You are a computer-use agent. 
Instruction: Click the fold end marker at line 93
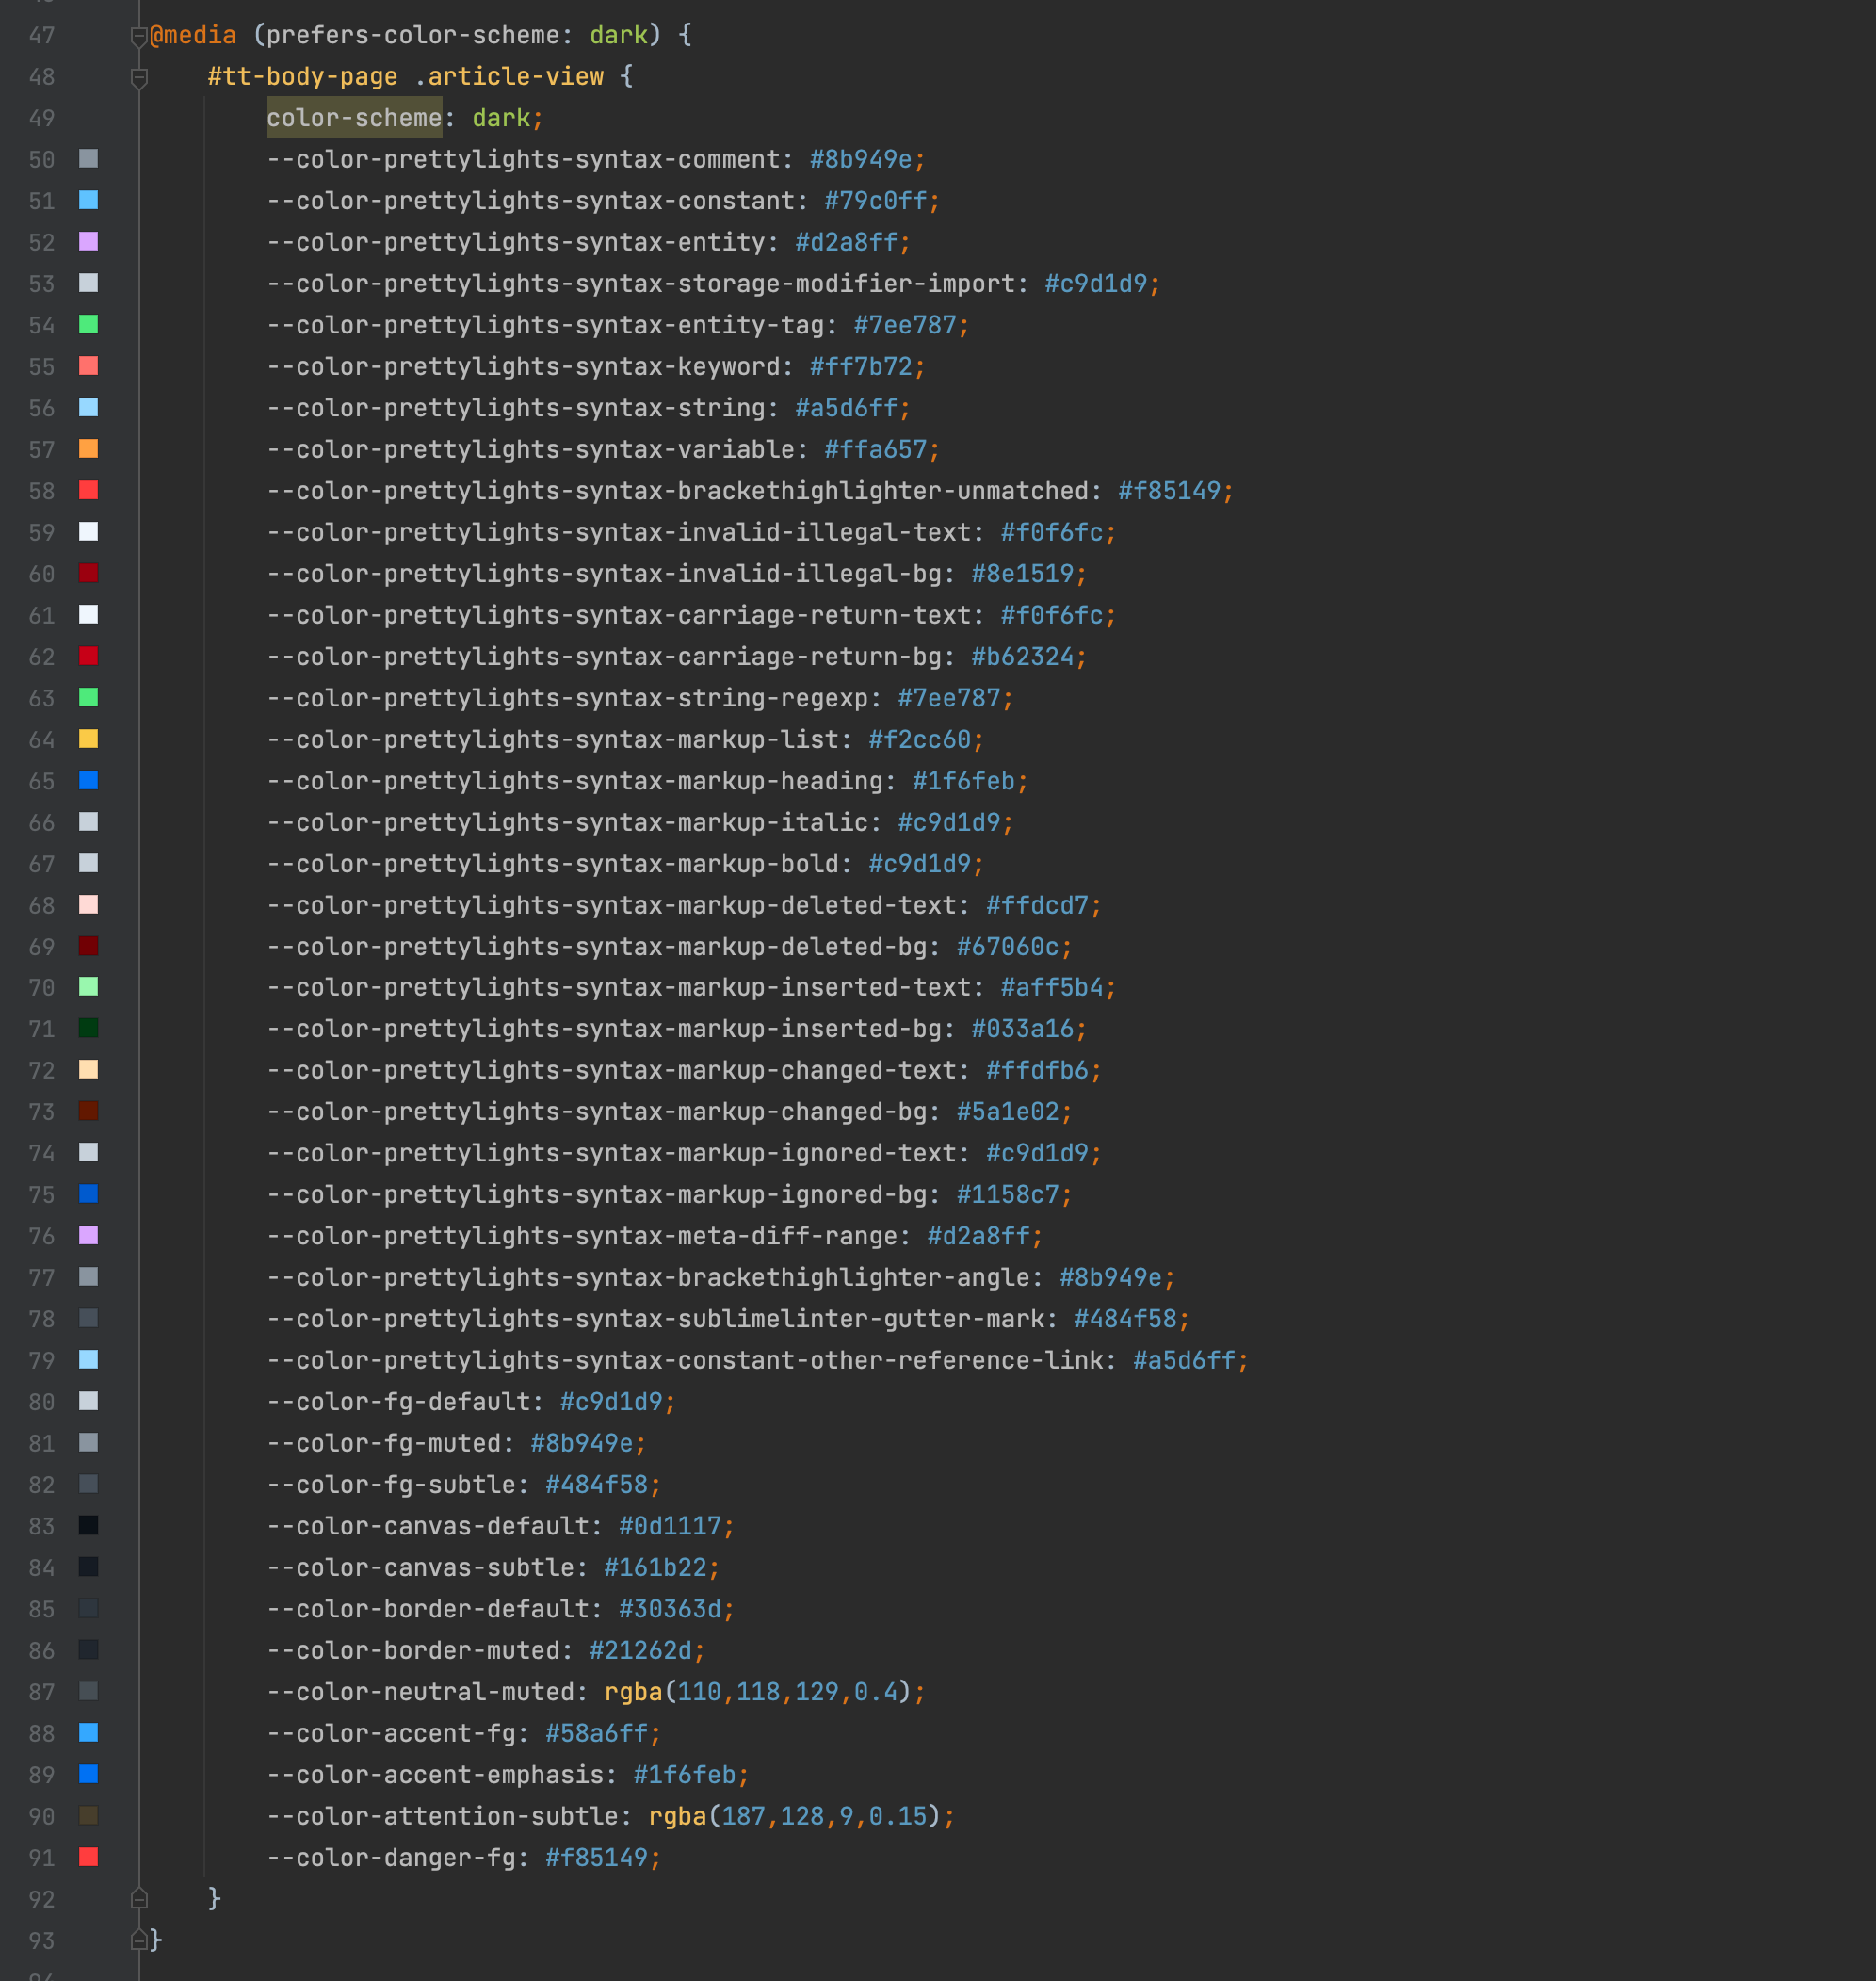click(x=139, y=1940)
